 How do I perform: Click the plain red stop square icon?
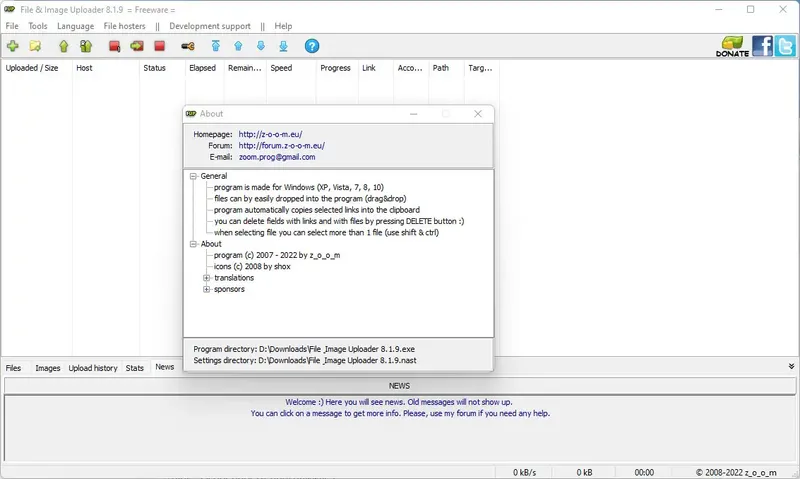[x=160, y=46]
